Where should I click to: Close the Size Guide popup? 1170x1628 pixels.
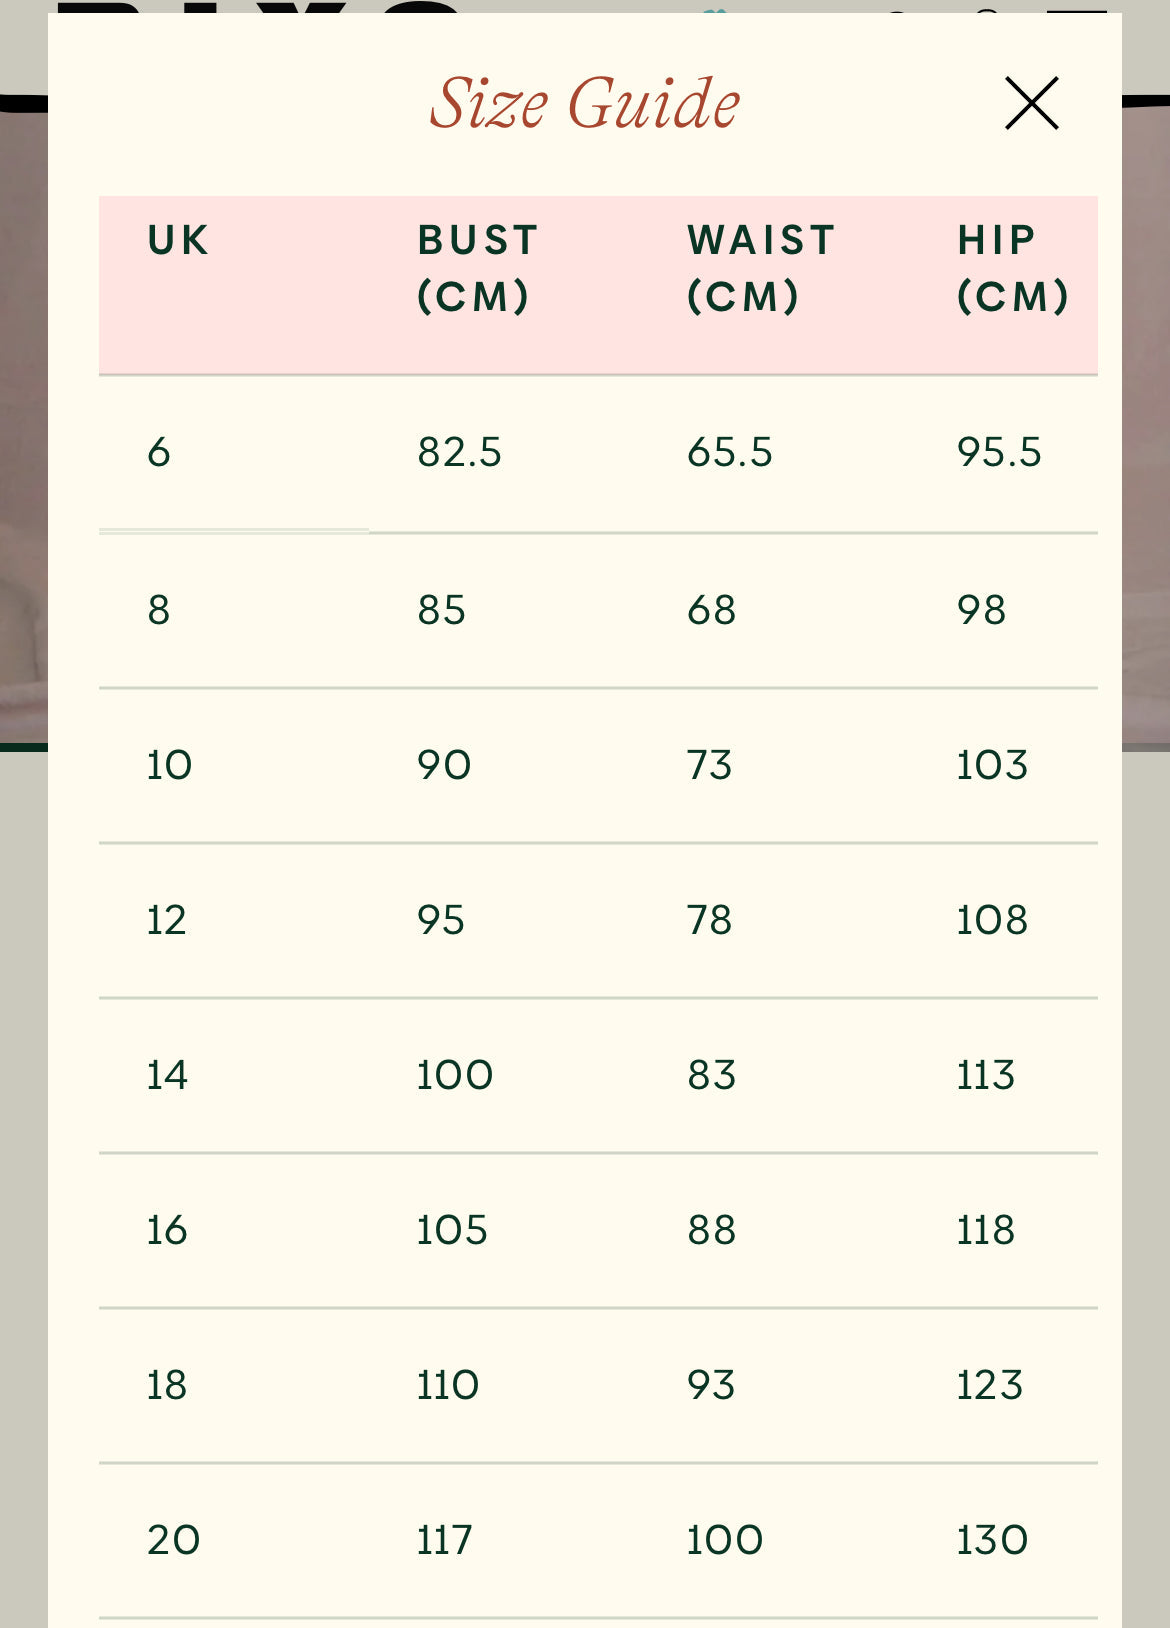click(1031, 103)
